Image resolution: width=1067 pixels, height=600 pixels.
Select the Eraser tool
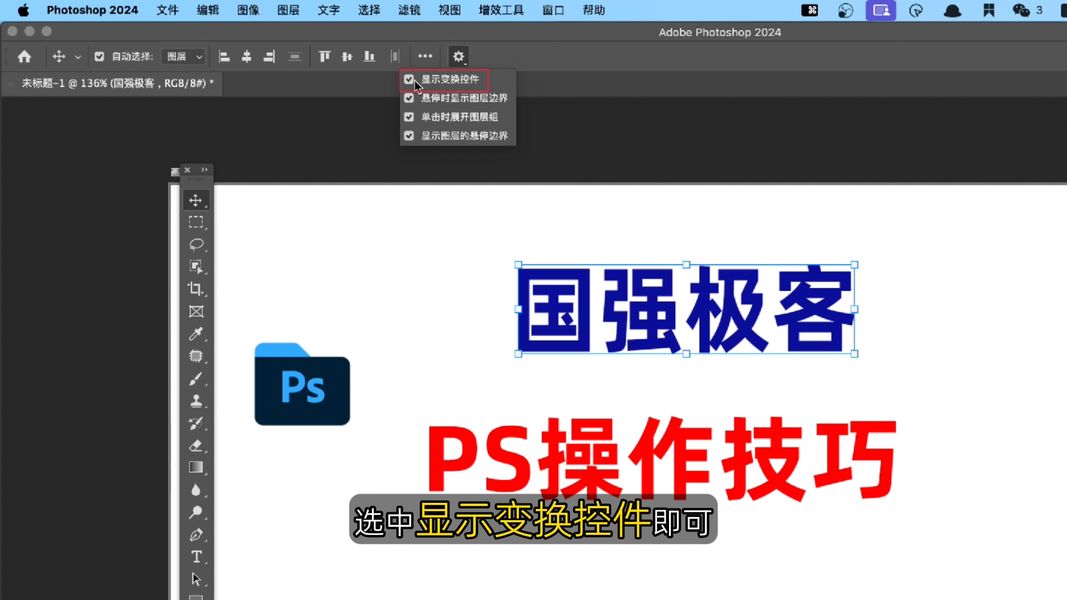(x=196, y=446)
